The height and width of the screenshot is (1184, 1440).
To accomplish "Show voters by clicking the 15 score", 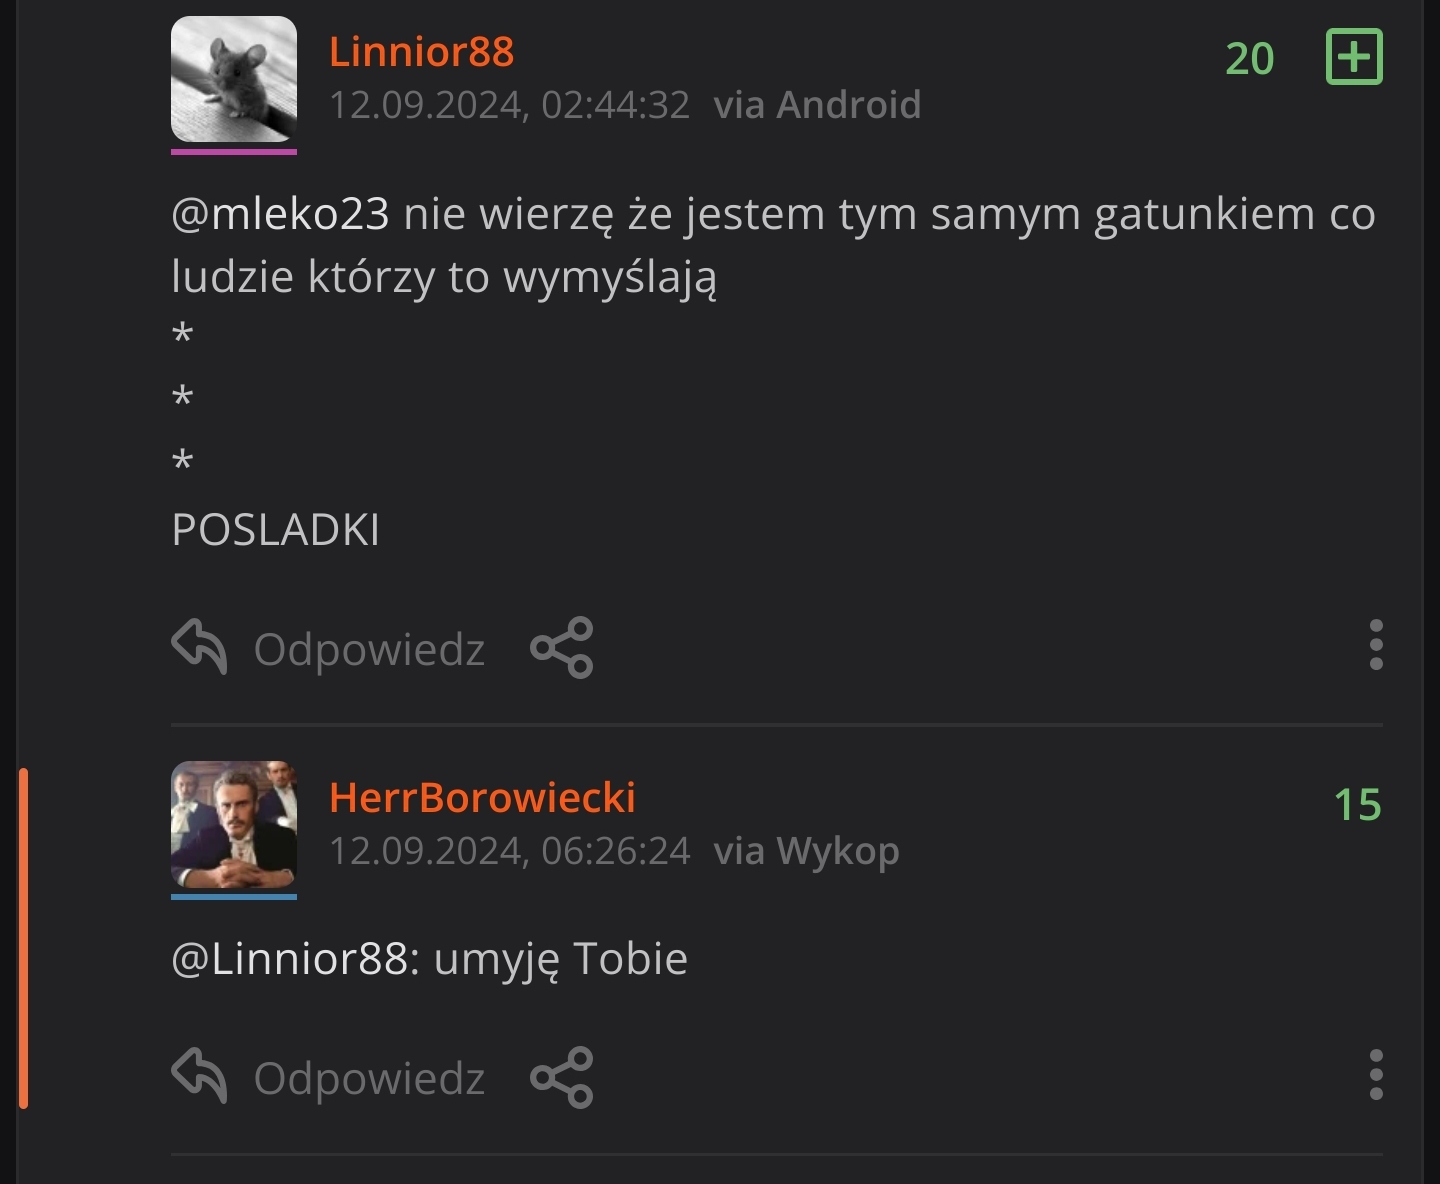I will (1357, 805).
